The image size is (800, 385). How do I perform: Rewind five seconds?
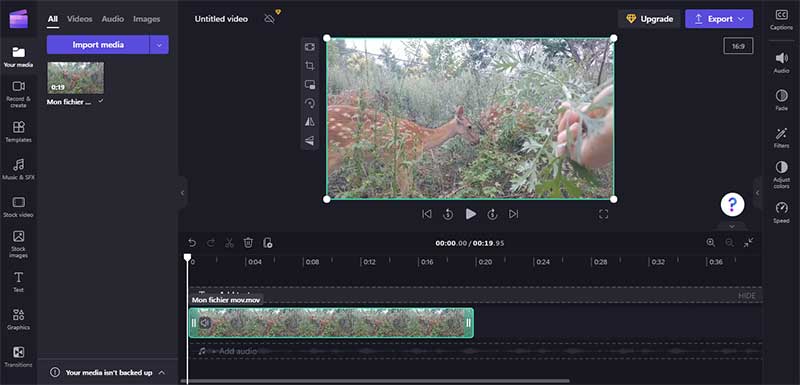point(448,214)
